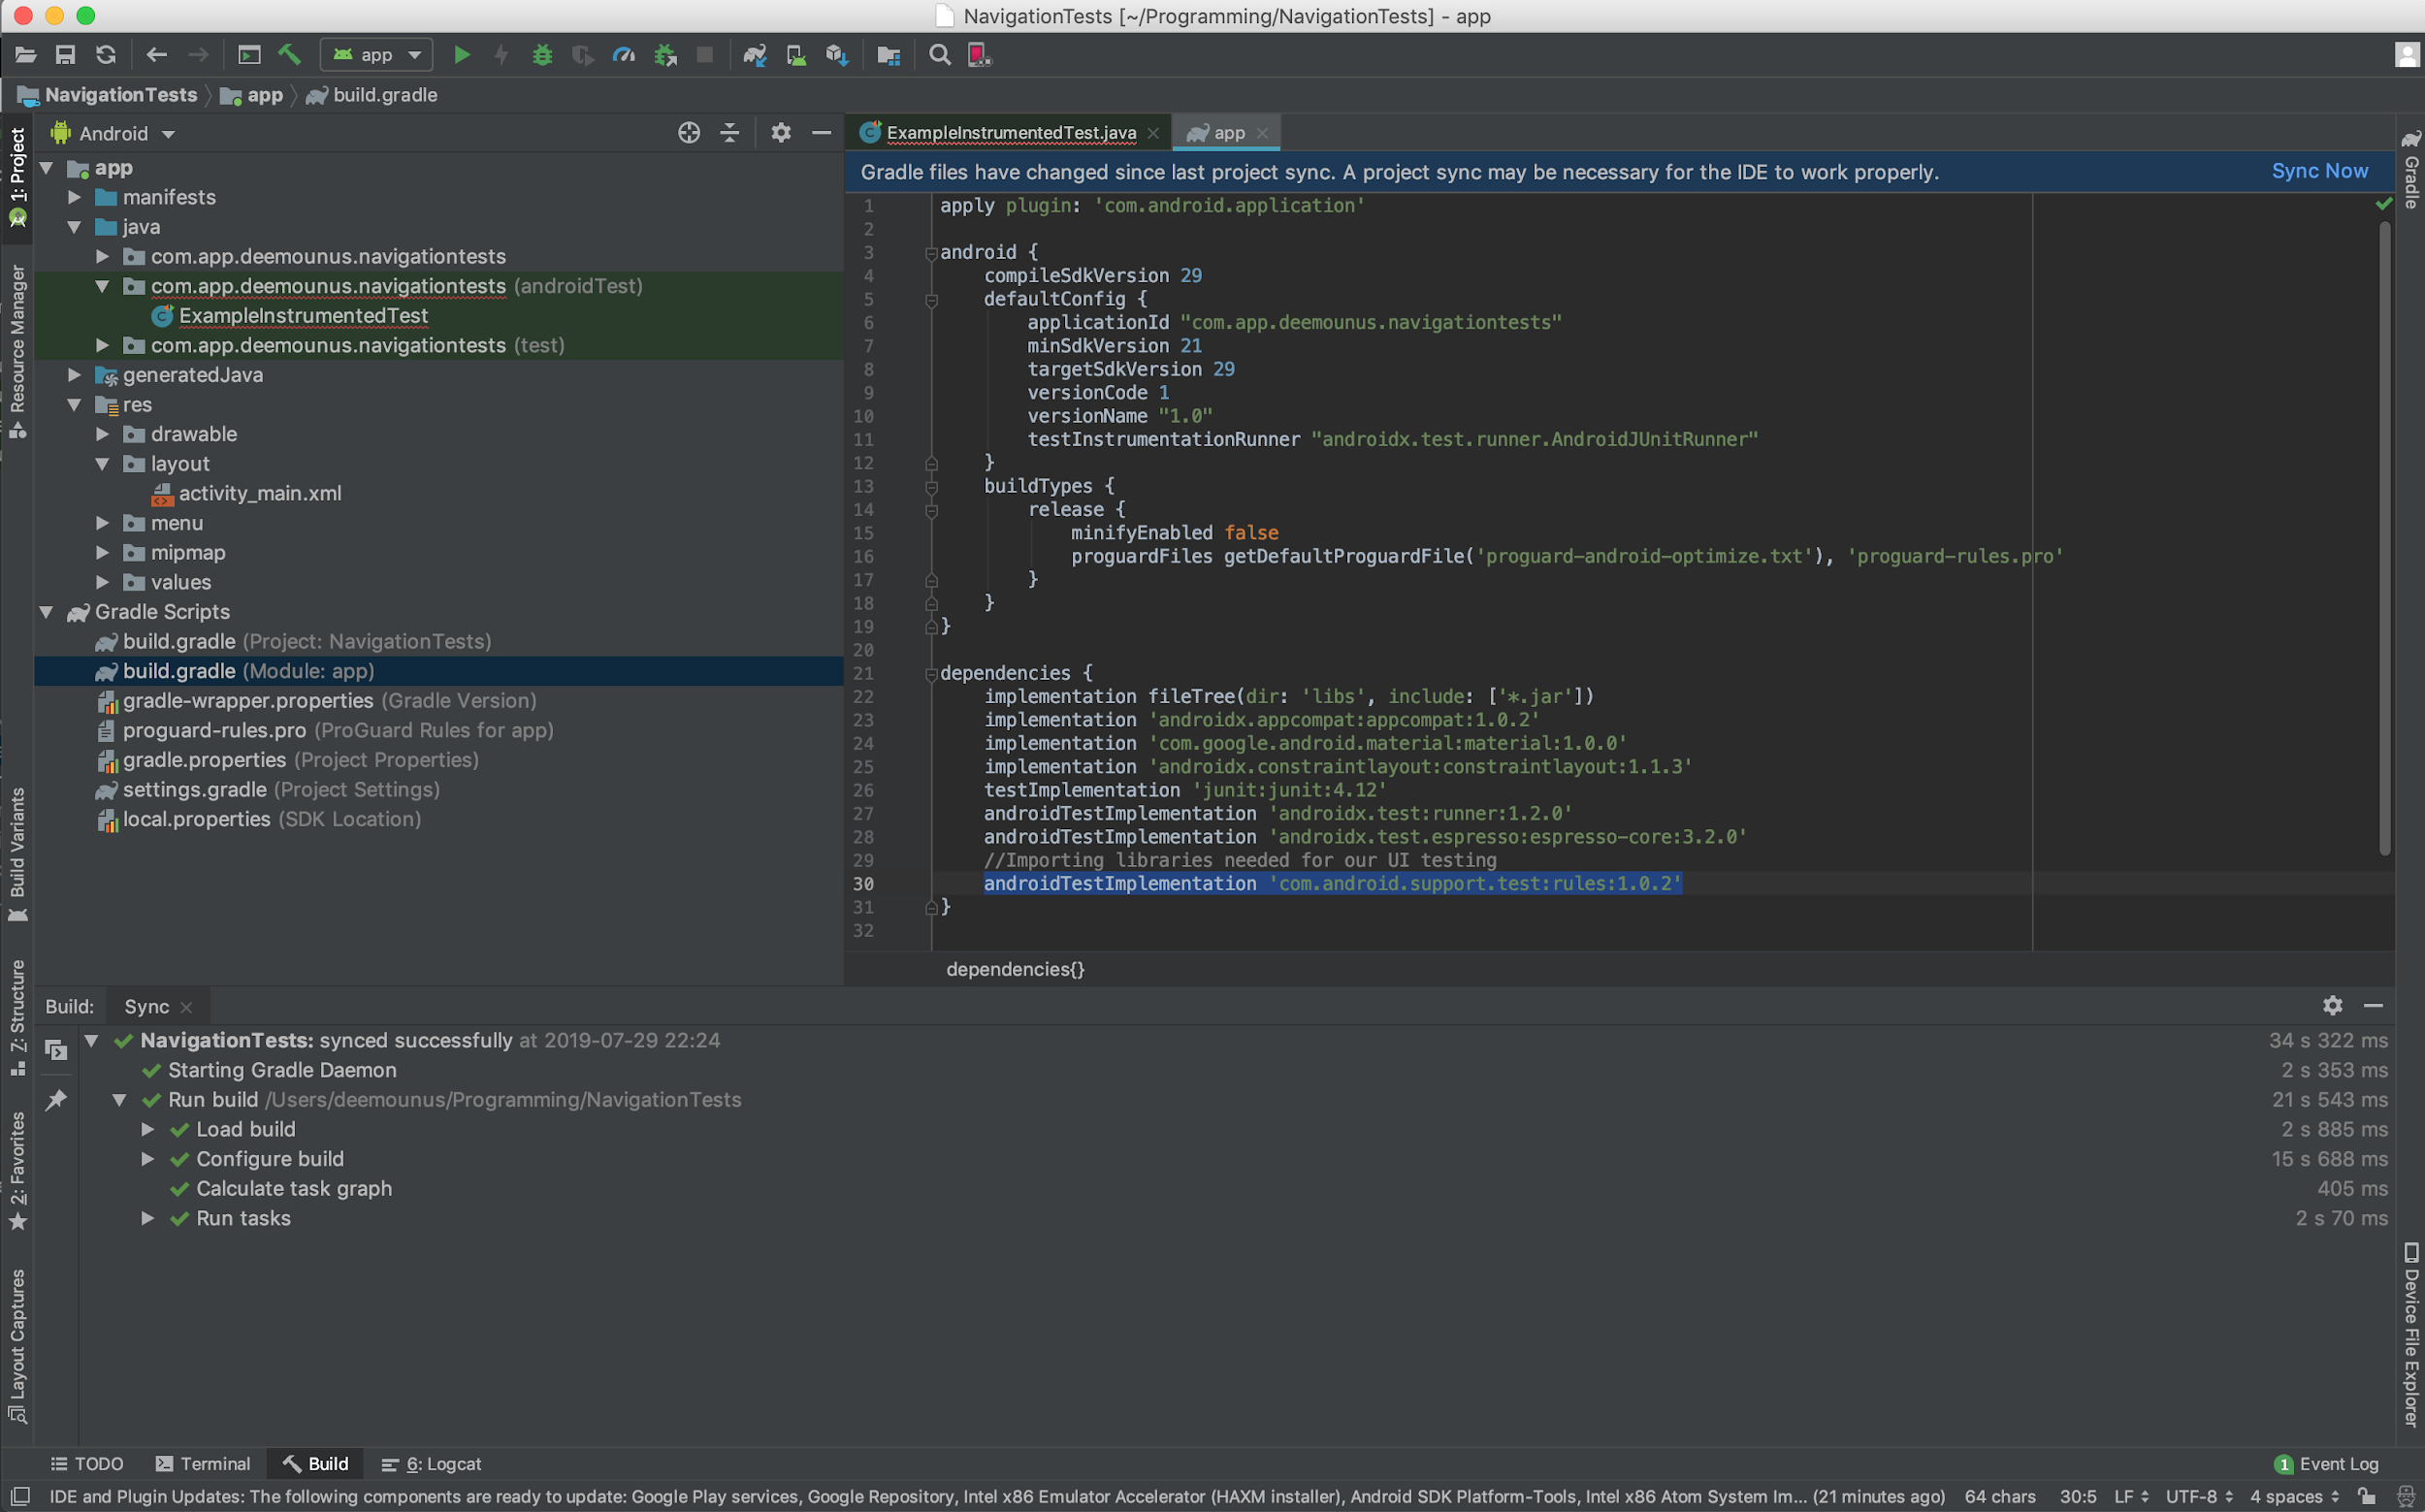Viewport: 2425px width, 1512px height.
Task: Click locate-in-project target icon in Project panel
Action: (688, 133)
